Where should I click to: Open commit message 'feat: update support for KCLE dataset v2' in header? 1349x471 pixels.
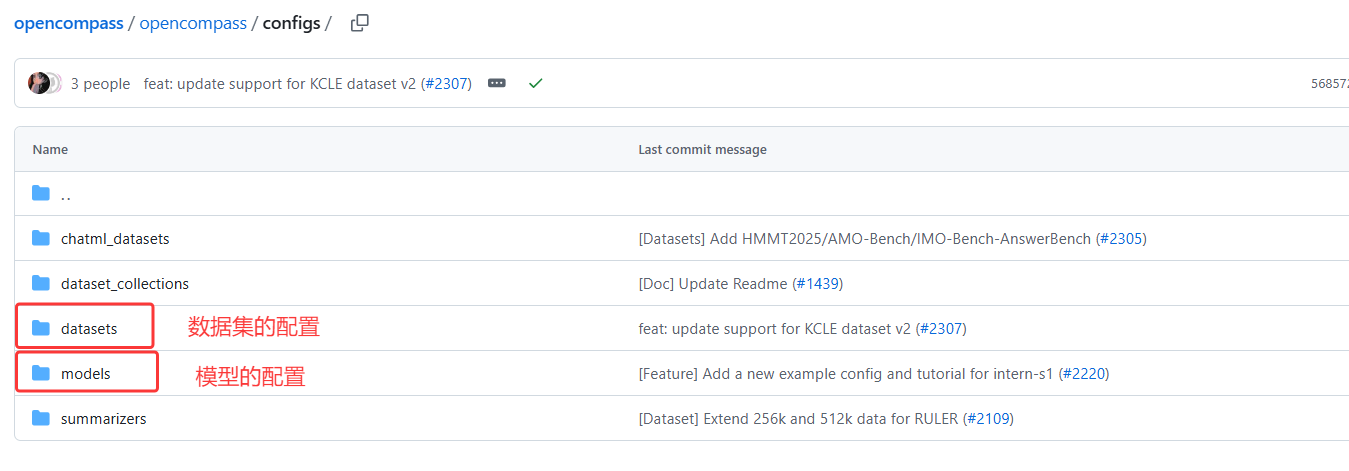[x=279, y=84]
